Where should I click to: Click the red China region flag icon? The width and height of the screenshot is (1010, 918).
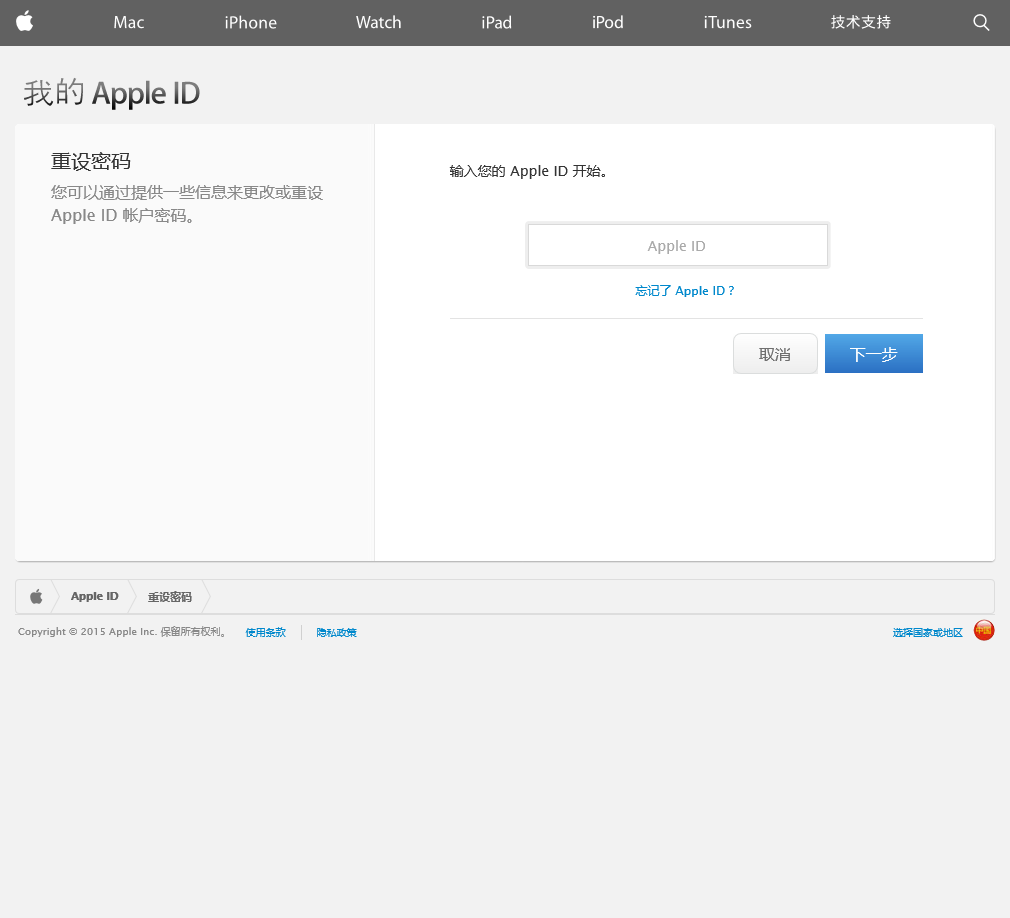984,631
